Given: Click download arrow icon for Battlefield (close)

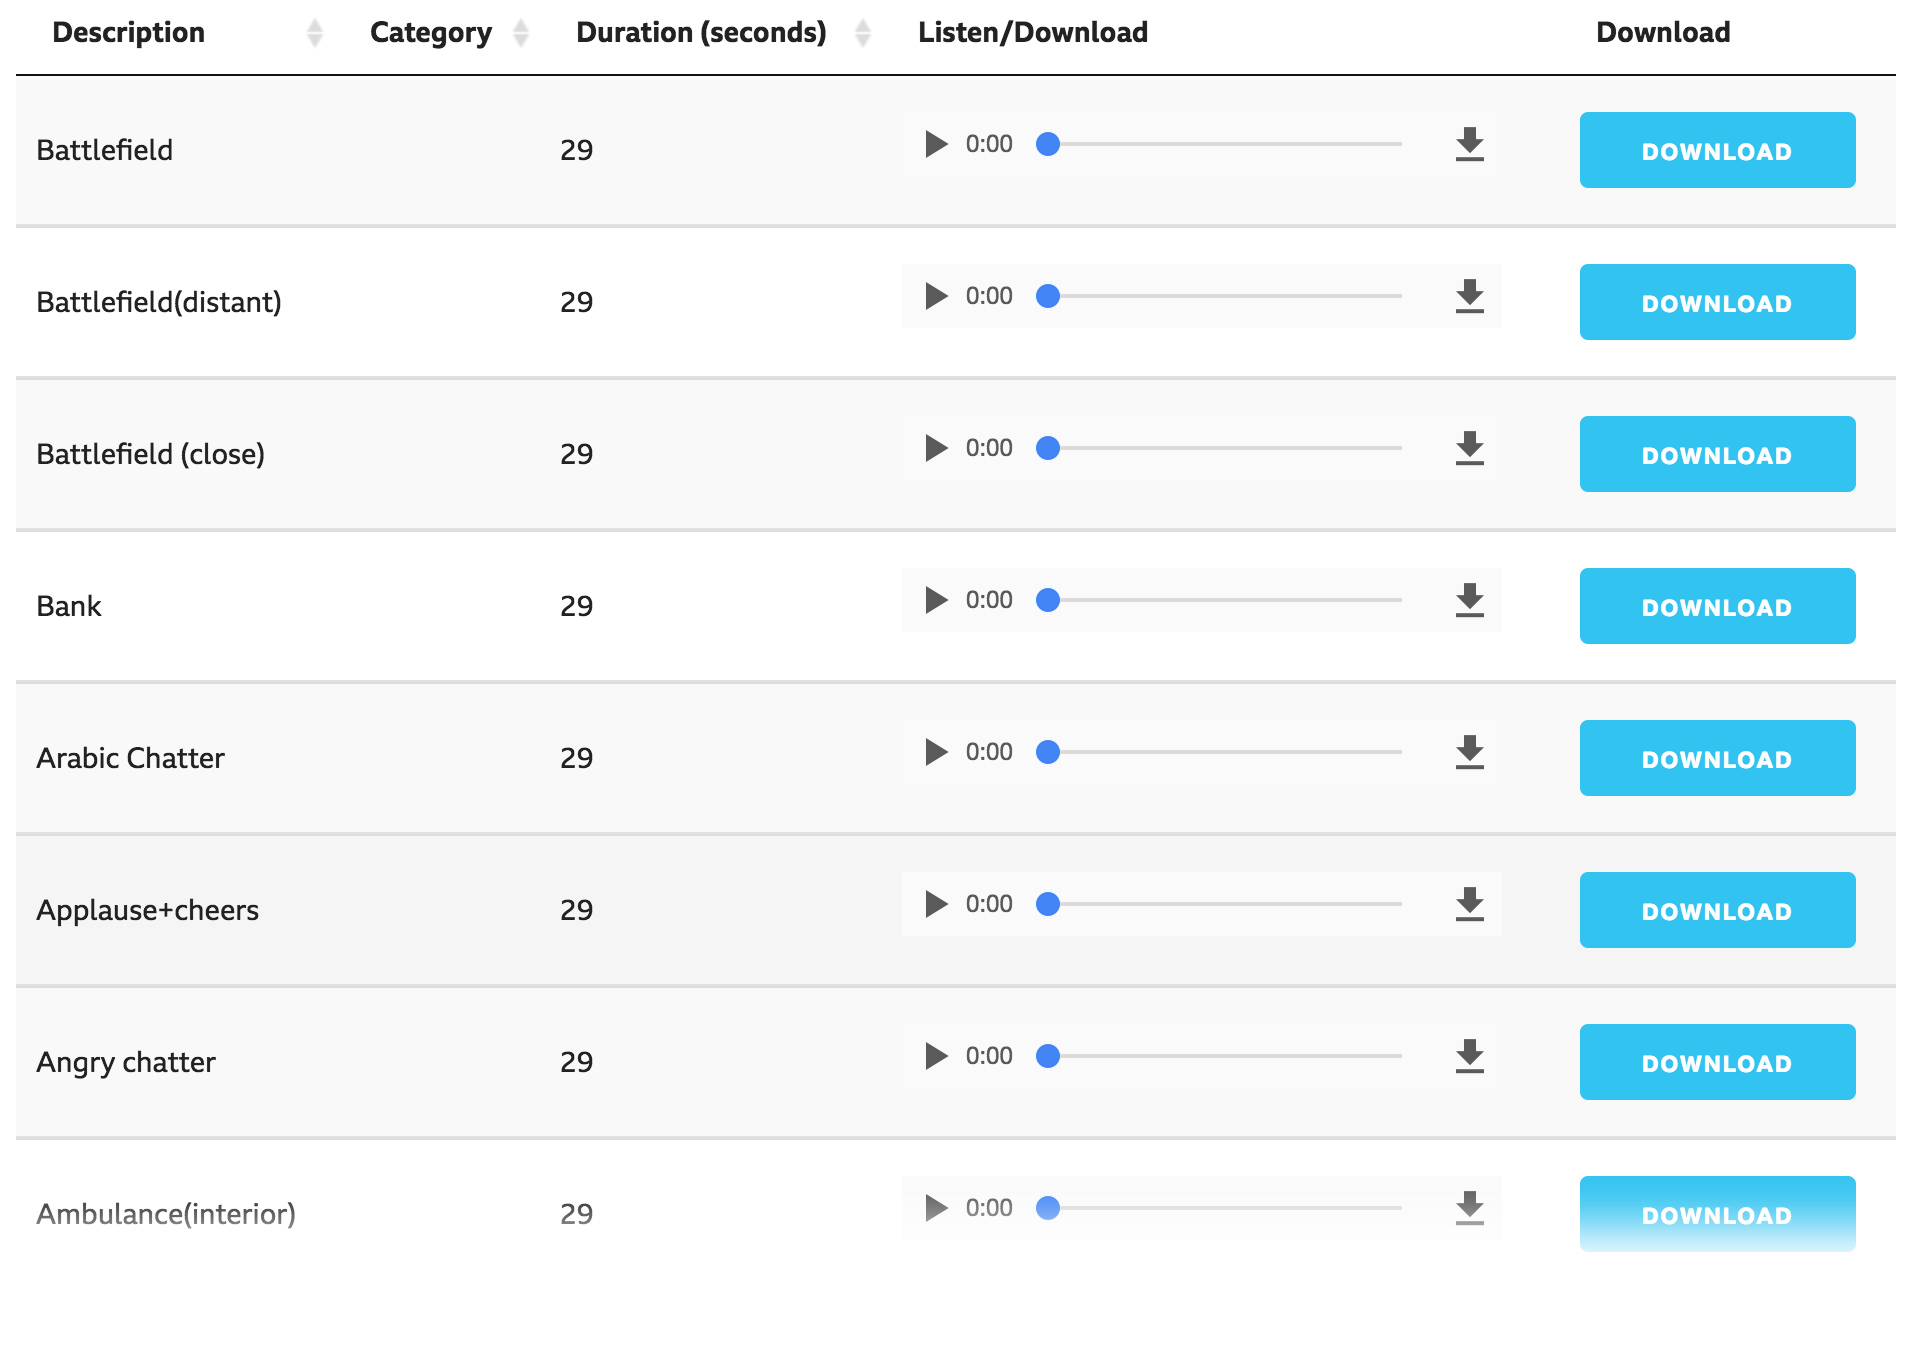Looking at the screenshot, I should (x=1469, y=448).
